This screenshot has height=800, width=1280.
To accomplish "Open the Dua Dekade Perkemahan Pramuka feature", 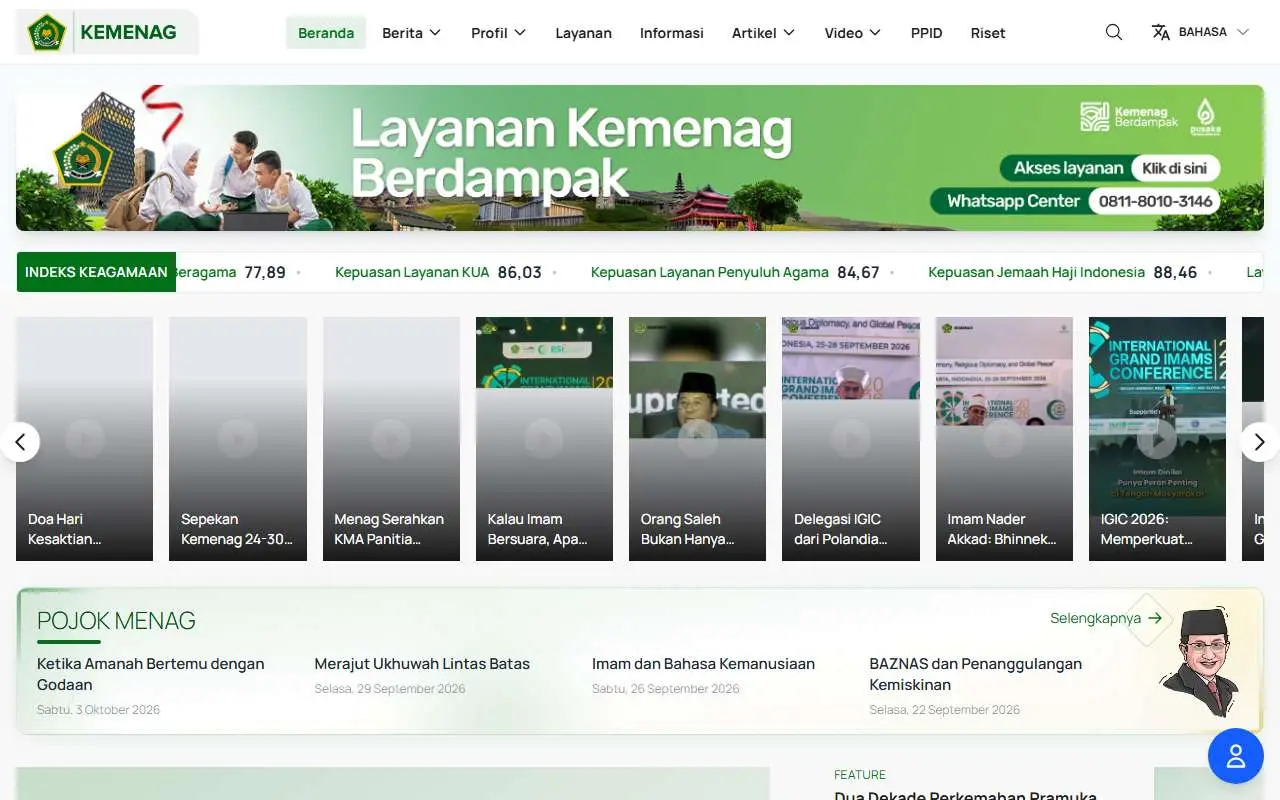I will tap(966, 795).
